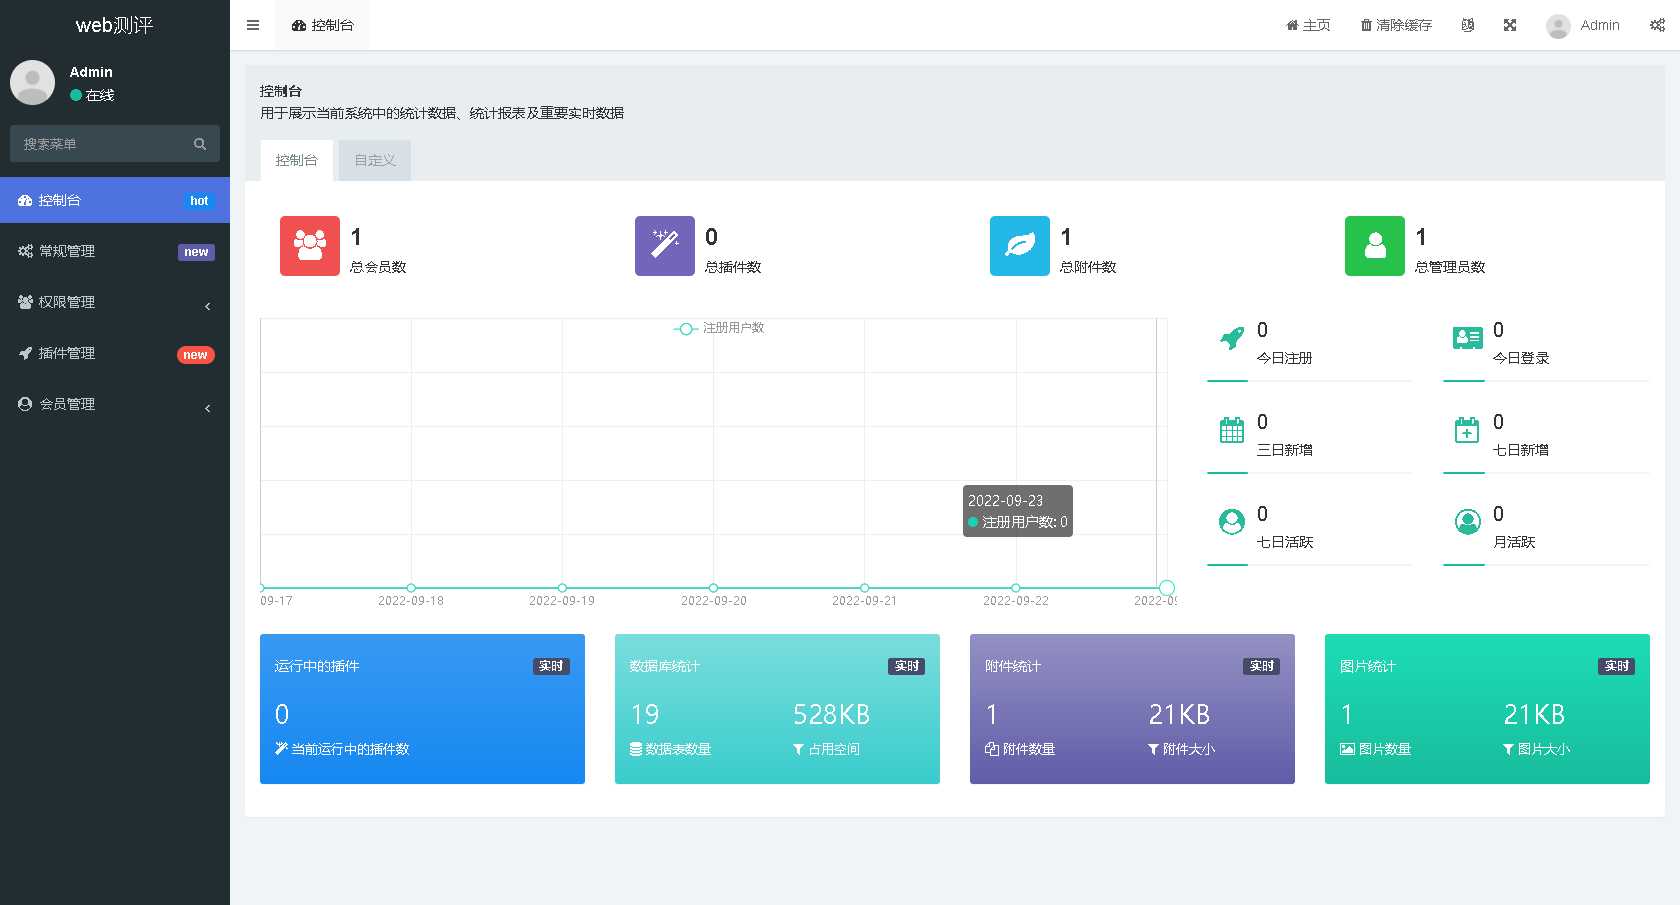
Task: Click the 三日新增 calendar icon
Action: coord(1232,430)
